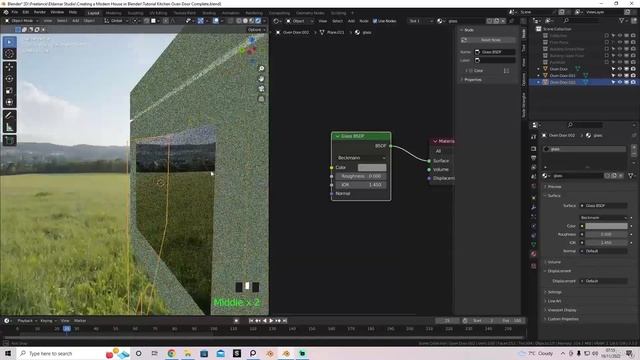Open the Tool properties tab

pyautogui.click(x=533, y=137)
